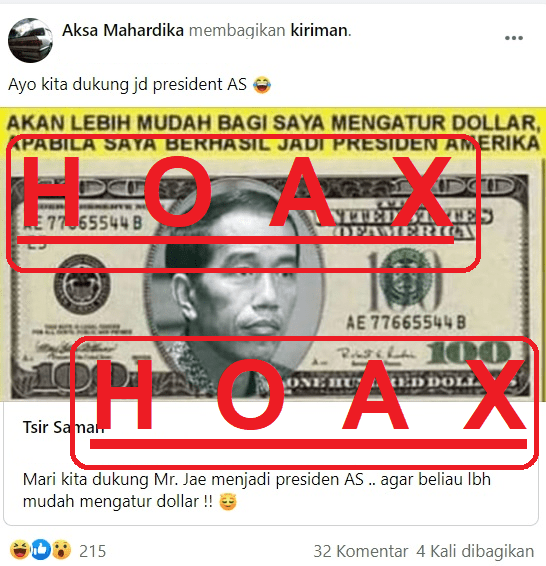Click the portrait on the banknote
Screen dimensions: 546x566
[x=236, y=289]
